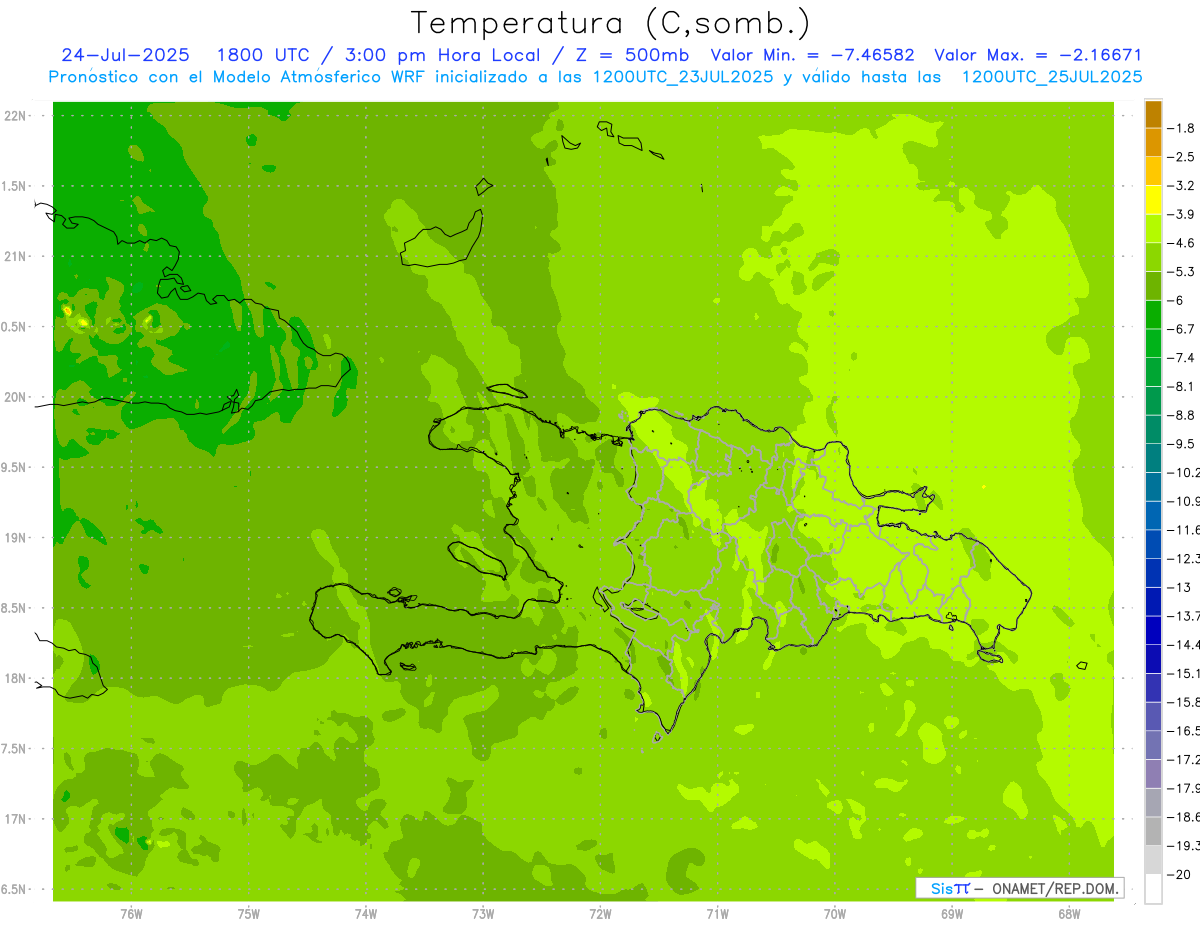Click the -2.5 colorbar value
The height and width of the screenshot is (927, 1200).
(x=1182, y=157)
